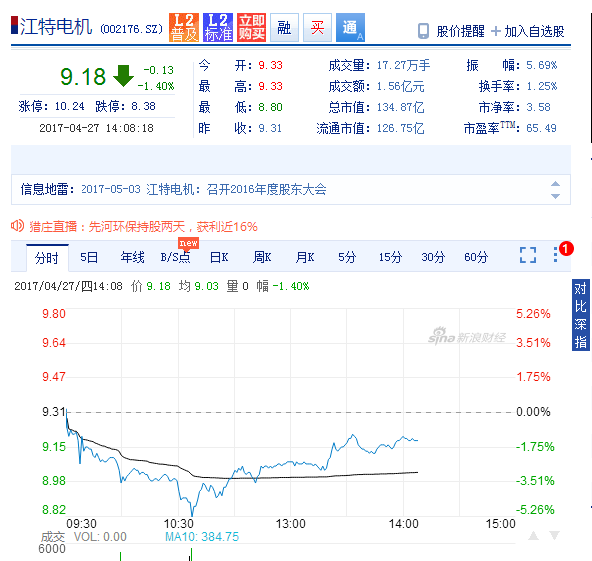Toggle the 对比深指 comparison panel
Screen dimensions: 592x561
[x=581, y=315]
